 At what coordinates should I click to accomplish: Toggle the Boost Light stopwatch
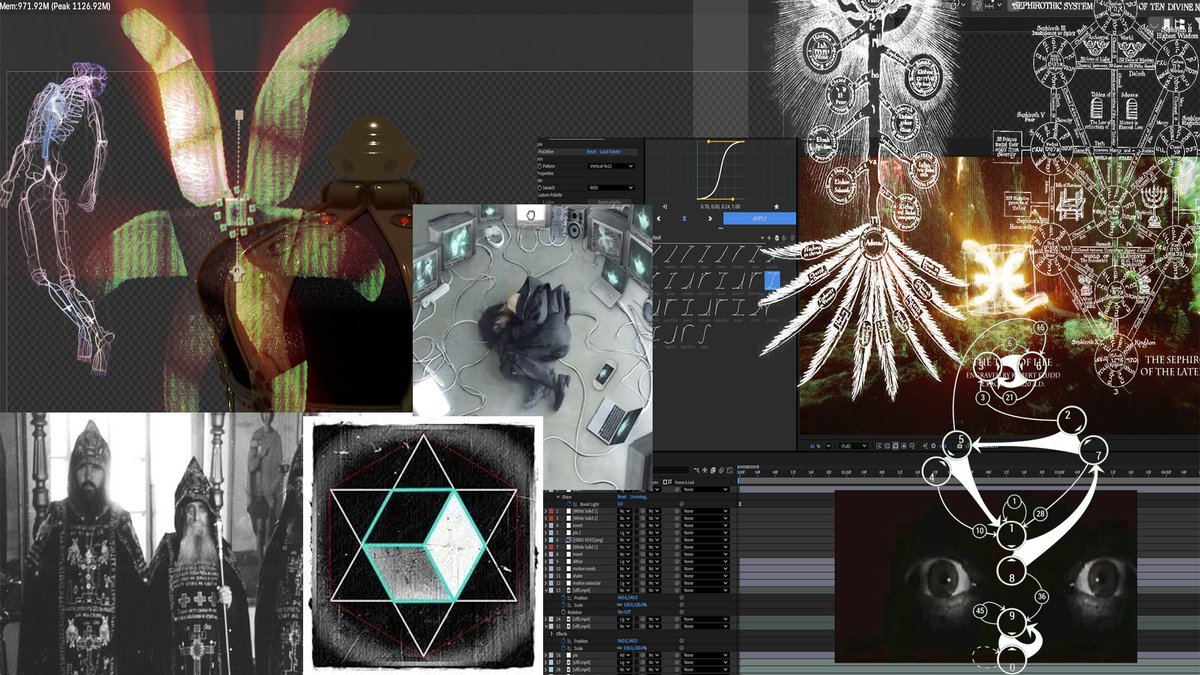(569, 504)
